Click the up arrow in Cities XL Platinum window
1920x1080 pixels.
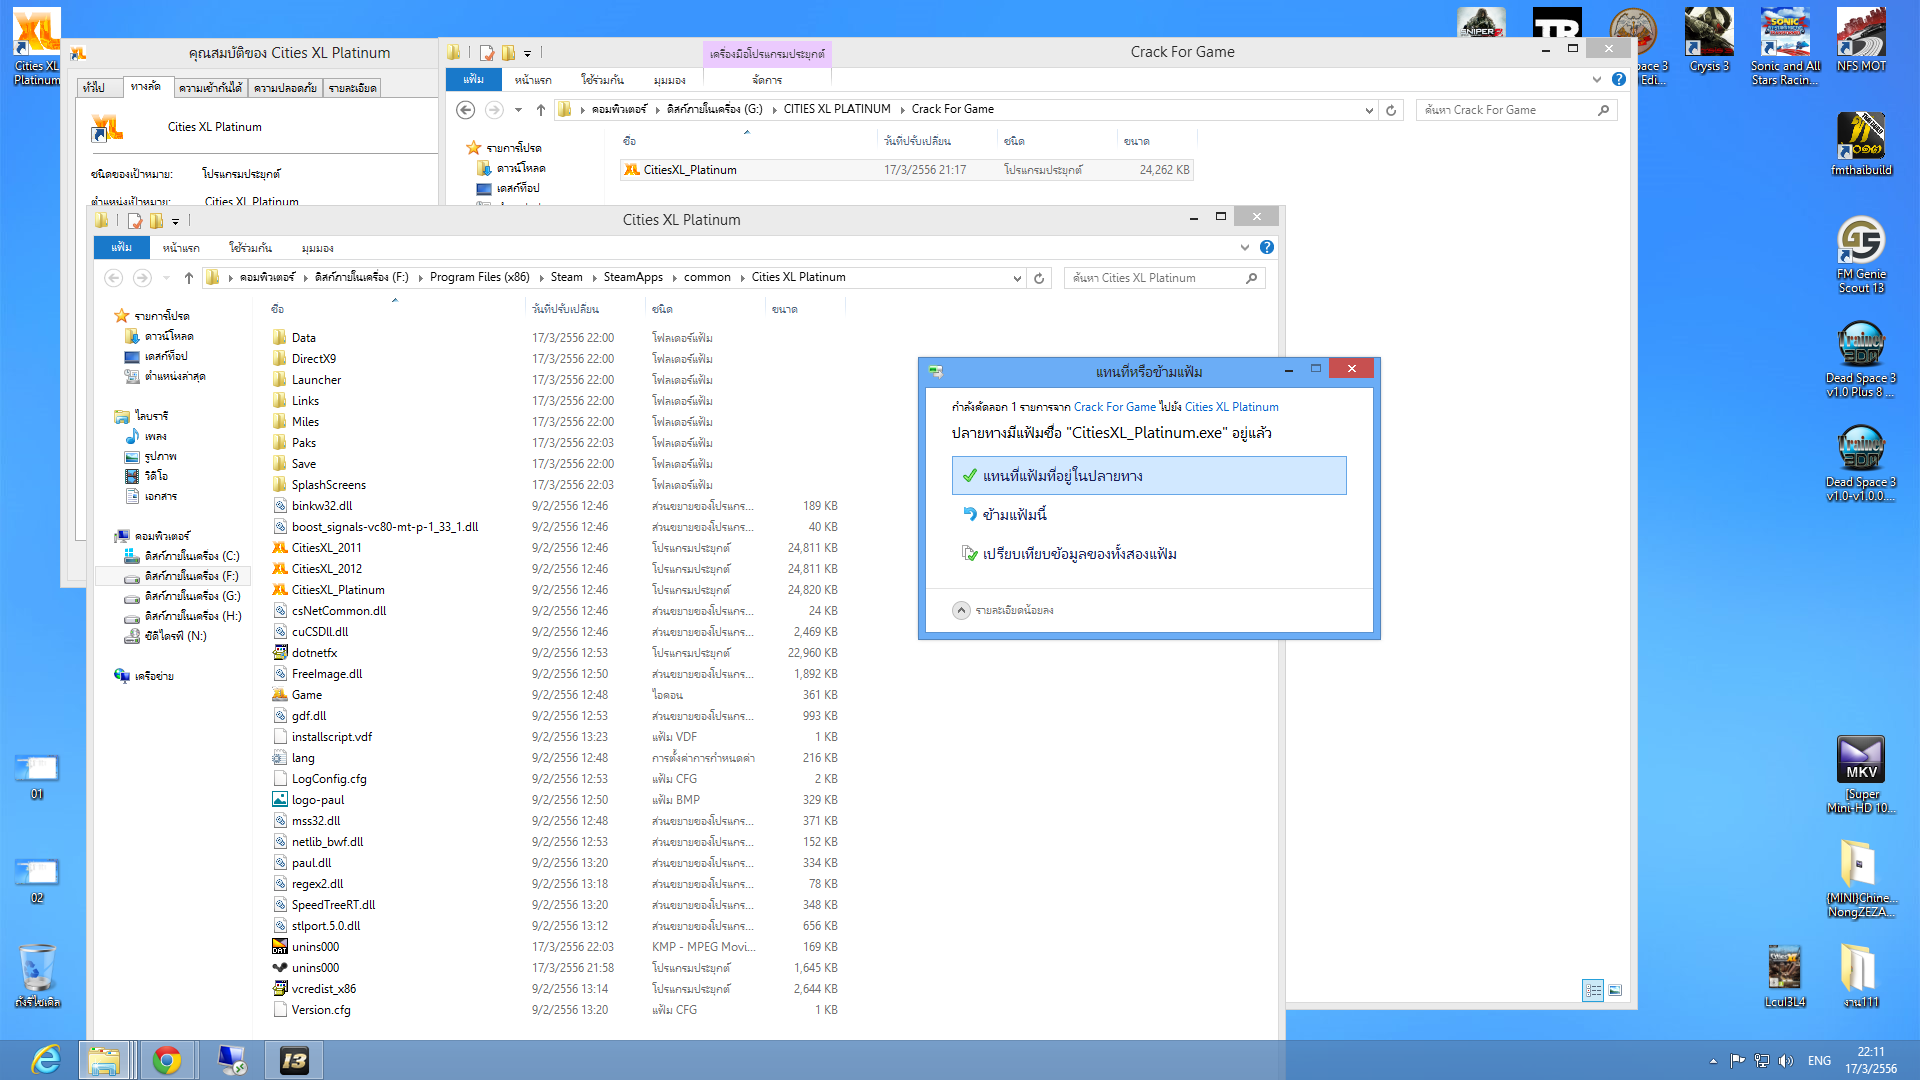pos(188,278)
